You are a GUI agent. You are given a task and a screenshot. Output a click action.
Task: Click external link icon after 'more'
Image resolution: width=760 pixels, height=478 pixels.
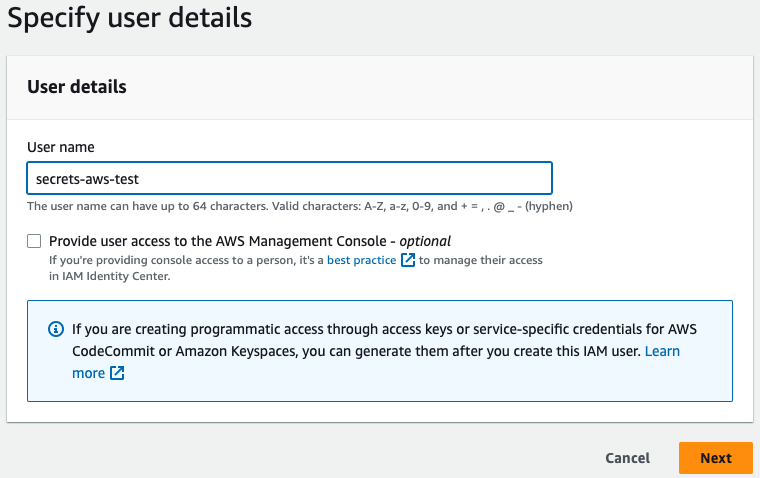pyautogui.click(x=117, y=373)
